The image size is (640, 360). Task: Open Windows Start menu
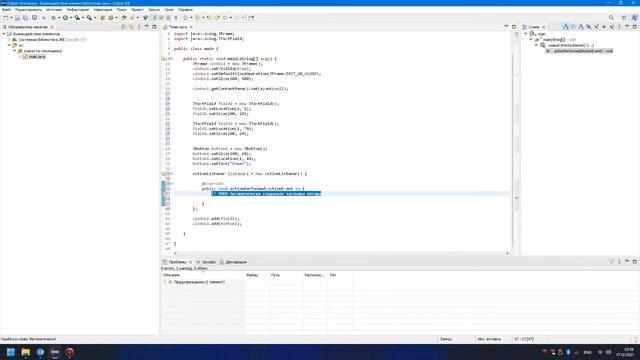point(11,352)
